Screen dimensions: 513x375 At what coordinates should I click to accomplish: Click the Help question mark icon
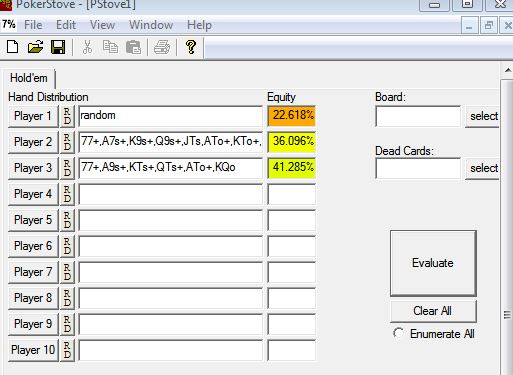coord(191,47)
